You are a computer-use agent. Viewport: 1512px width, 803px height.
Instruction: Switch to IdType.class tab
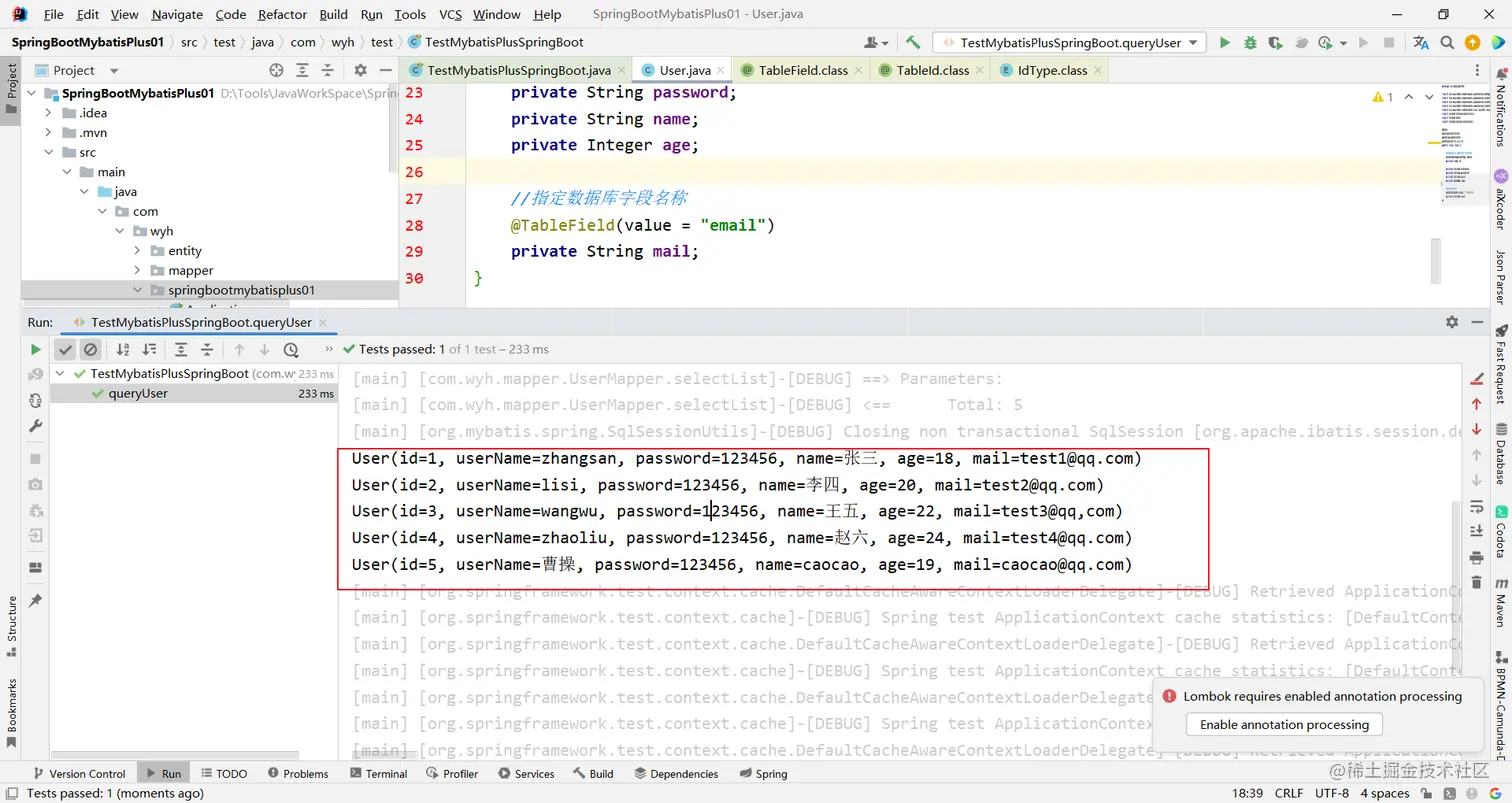(x=1052, y=70)
